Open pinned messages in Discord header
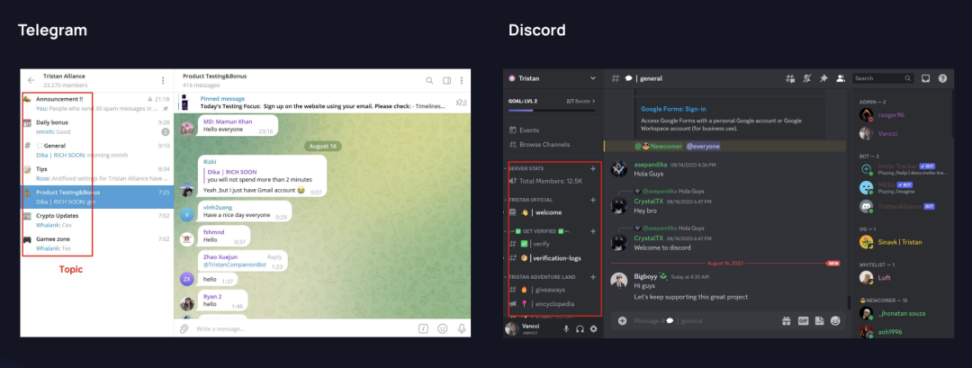Screen dimensions: 972x368 824,79
